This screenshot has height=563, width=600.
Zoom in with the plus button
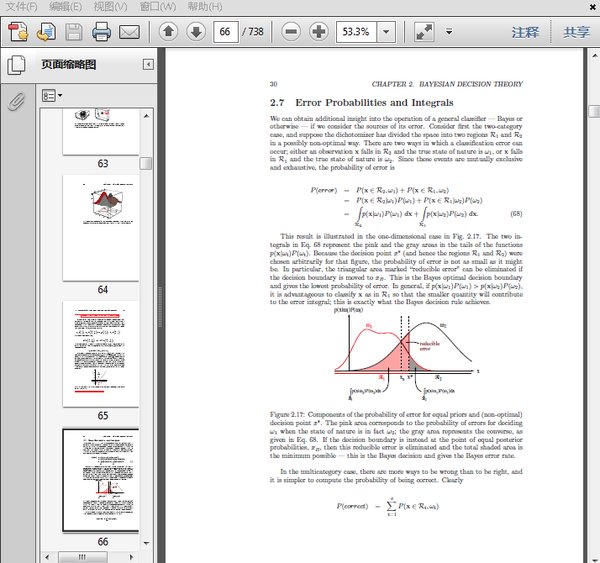pyautogui.click(x=319, y=32)
